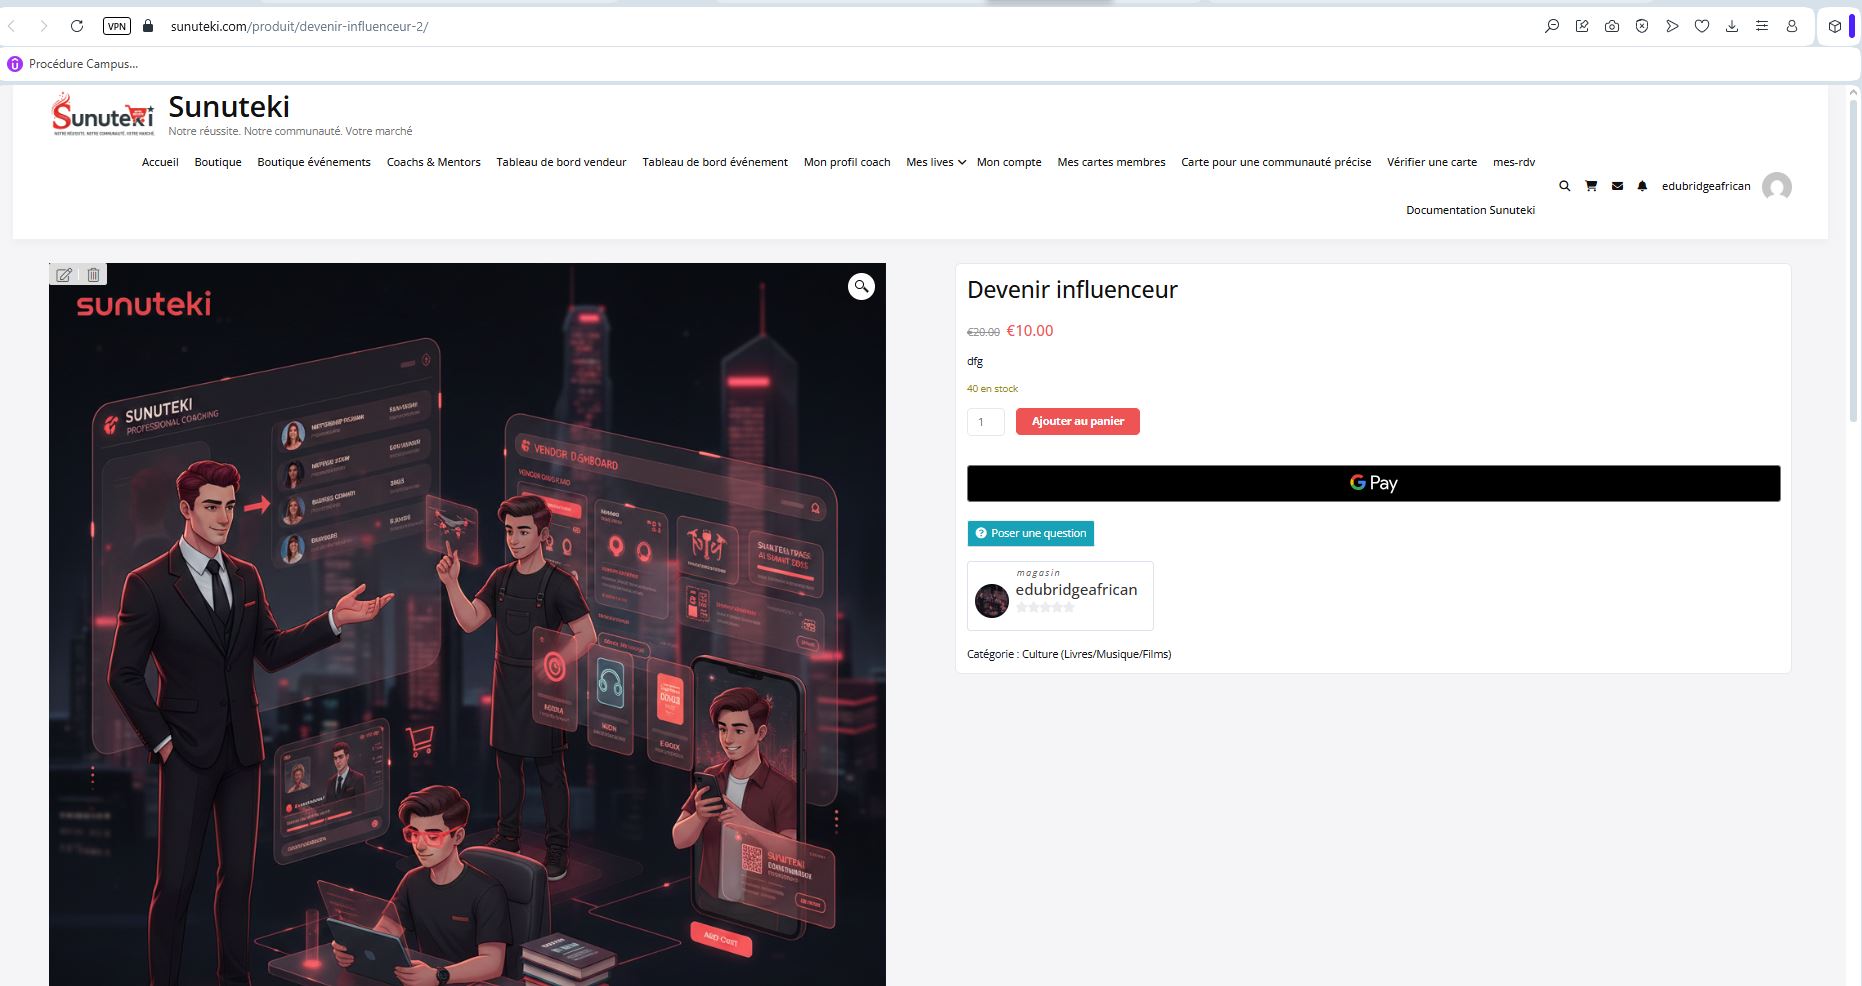1862x986 pixels.
Task: Open the messages envelope icon
Action: (1617, 186)
